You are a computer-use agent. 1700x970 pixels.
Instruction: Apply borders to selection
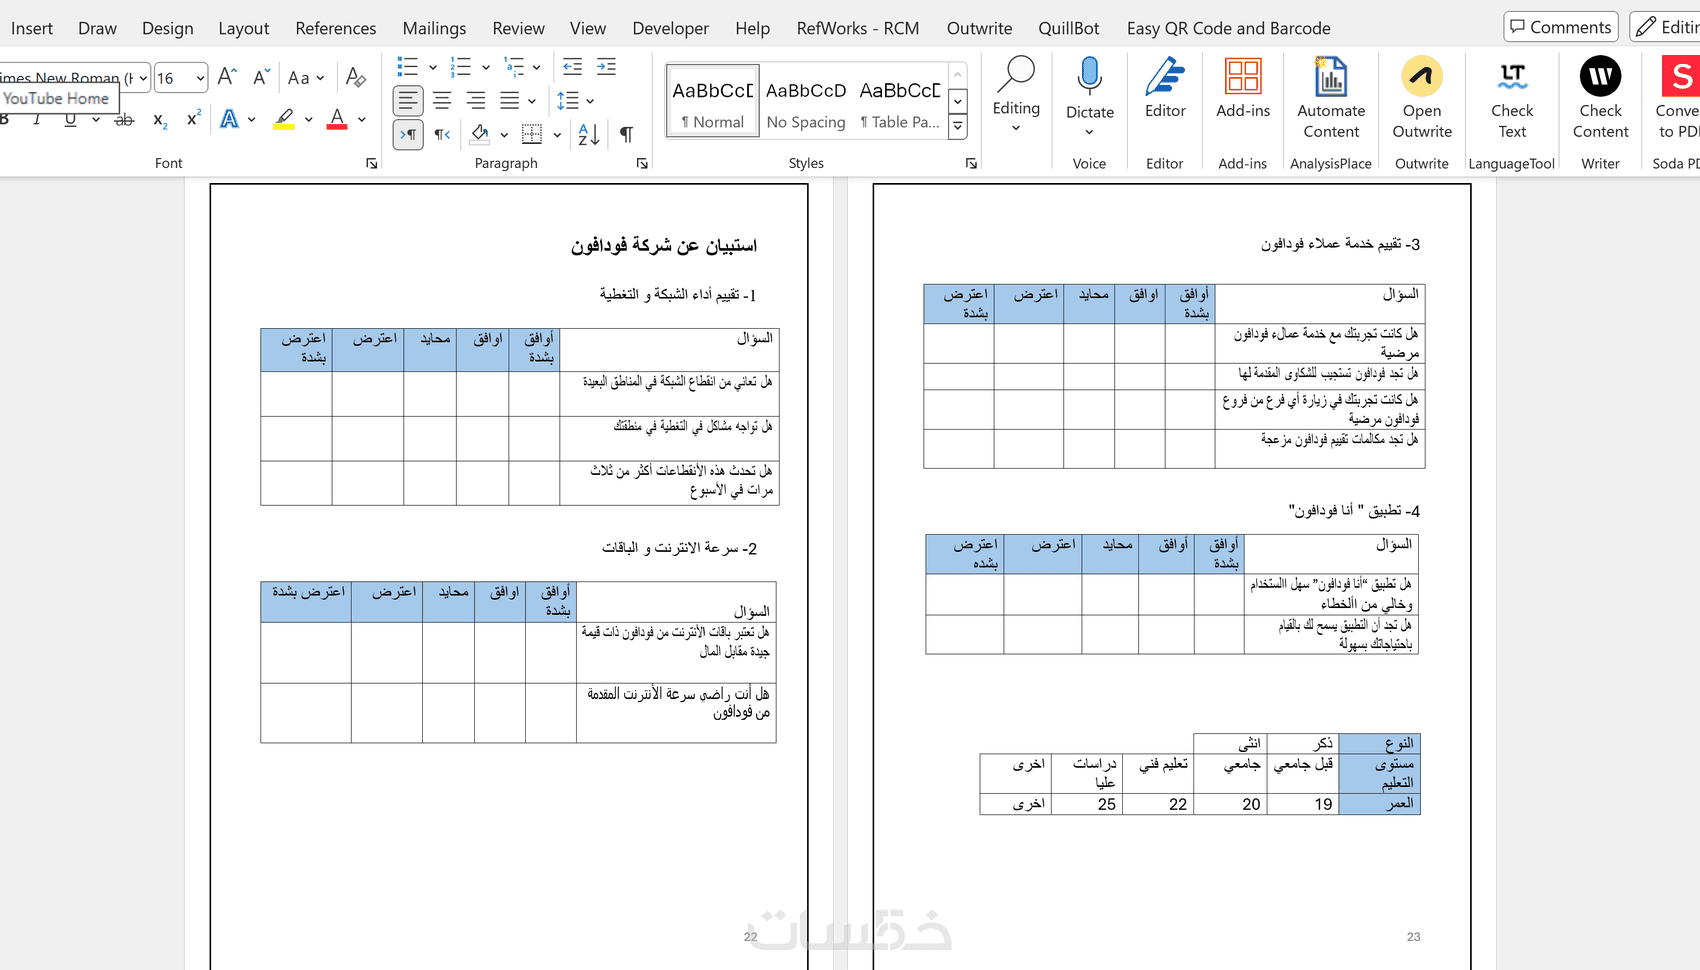(x=532, y=134)
